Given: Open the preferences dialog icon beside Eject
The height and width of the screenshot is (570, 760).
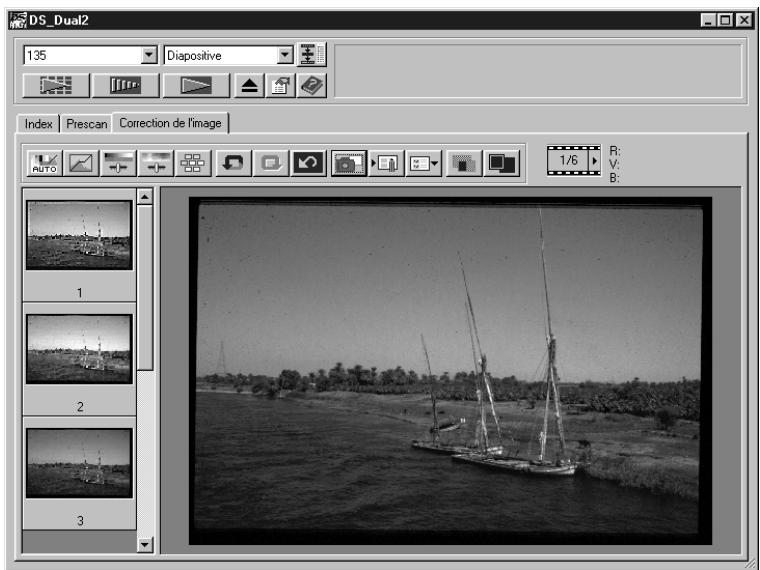Looking at the screenshot, I should [x=281, y=85].
